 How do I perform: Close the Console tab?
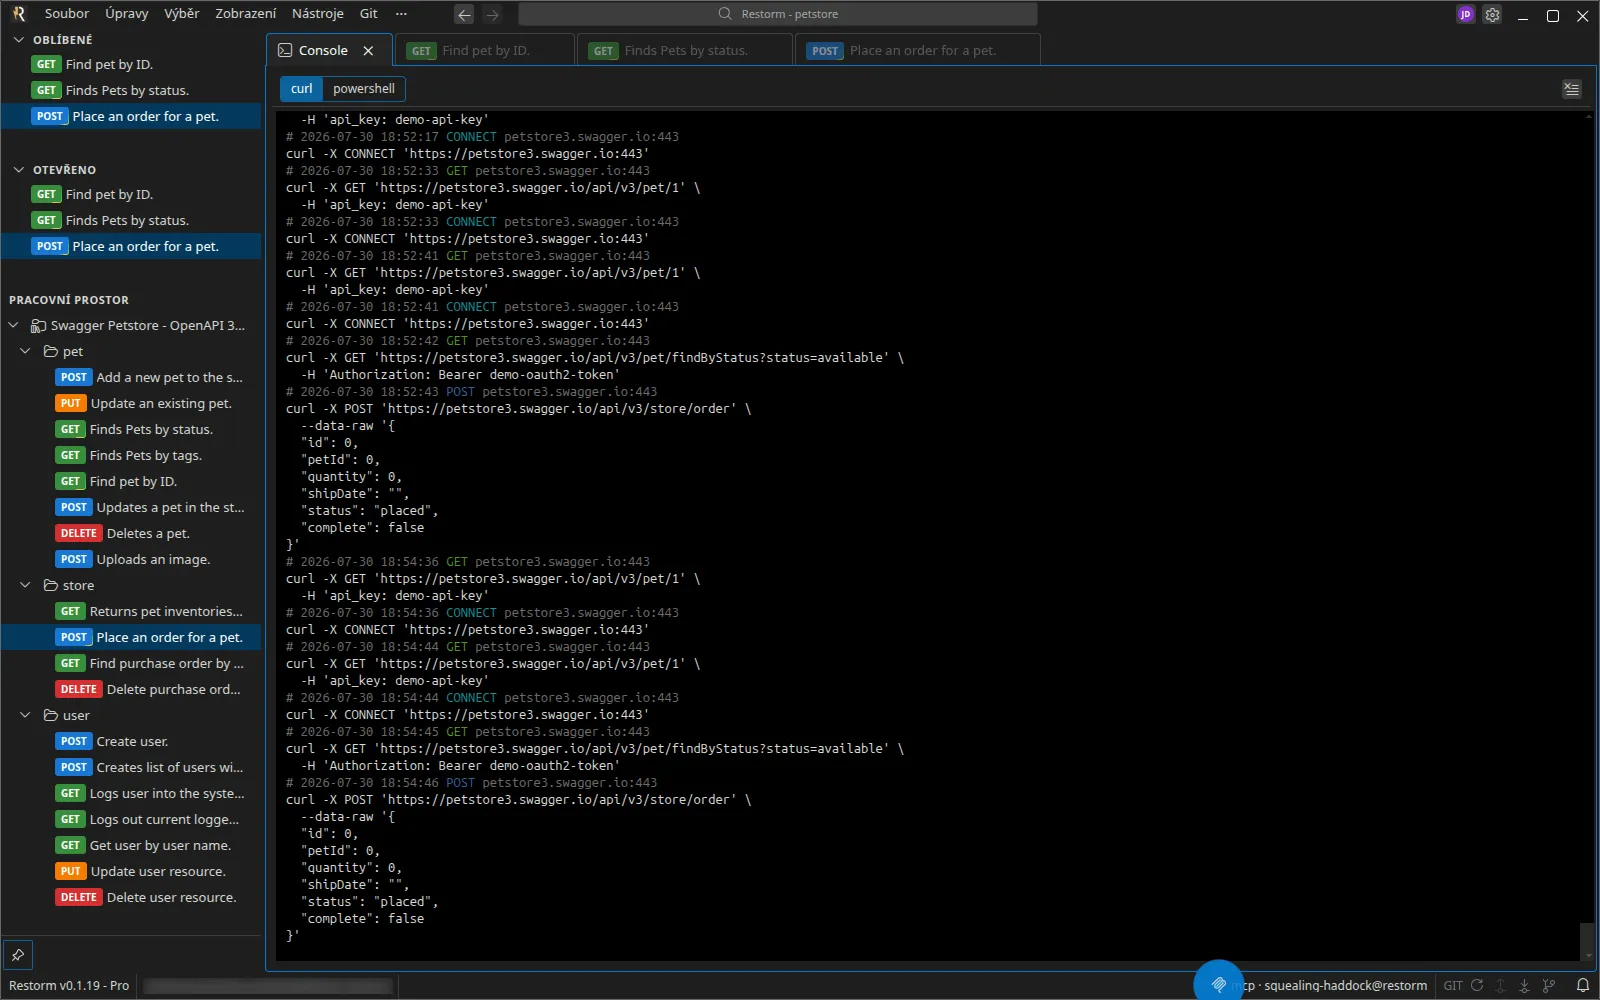tap(368, 51)
